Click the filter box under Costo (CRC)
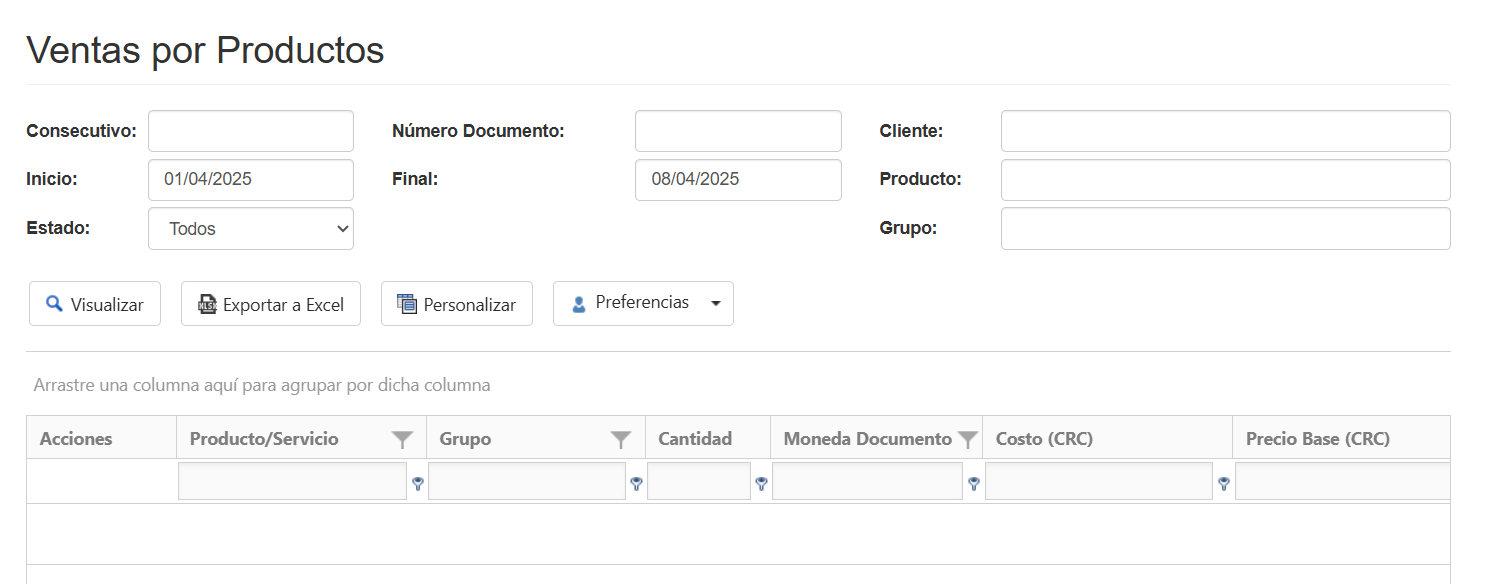Image resolution: width=1487 pixels, height=584 pixels. pyautogui.click(x=1099, y=482)
